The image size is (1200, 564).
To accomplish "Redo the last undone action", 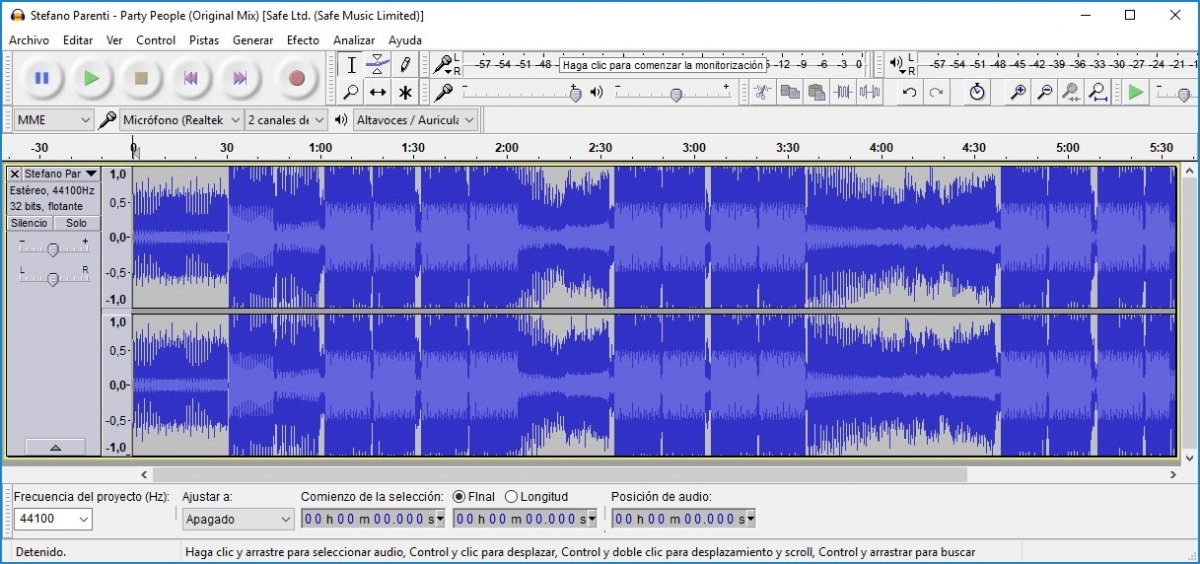I will coord(936,92).
